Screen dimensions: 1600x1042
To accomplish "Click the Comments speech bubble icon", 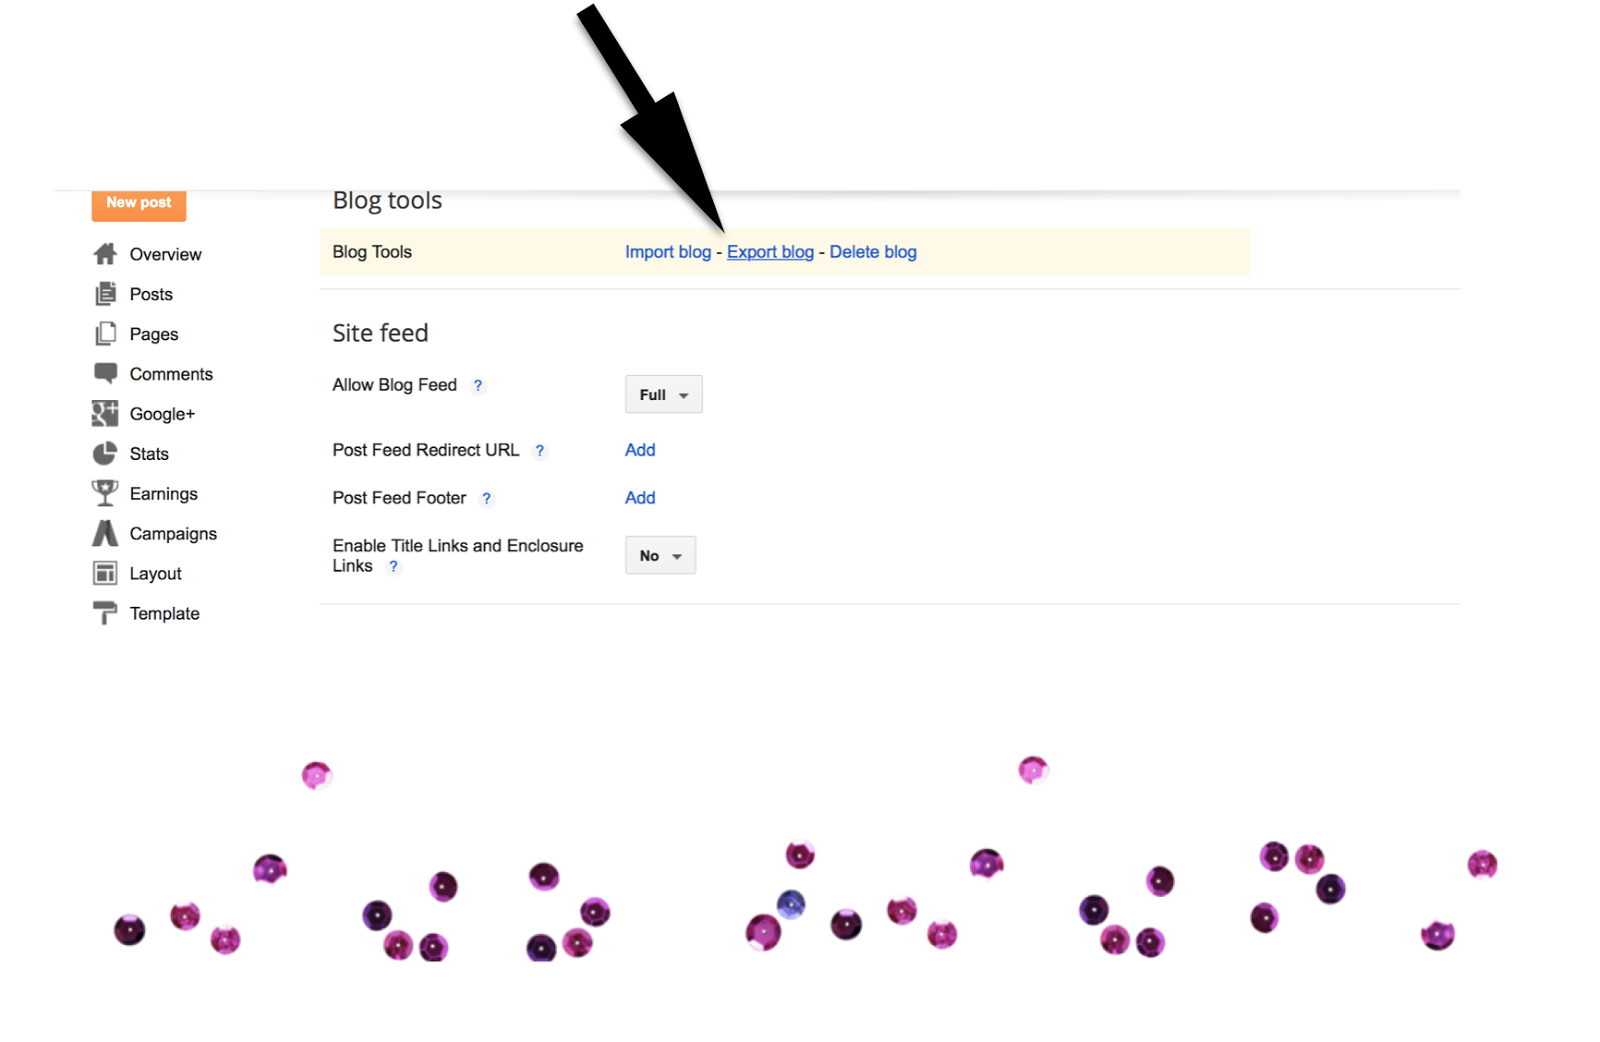I will coord(105,373).
